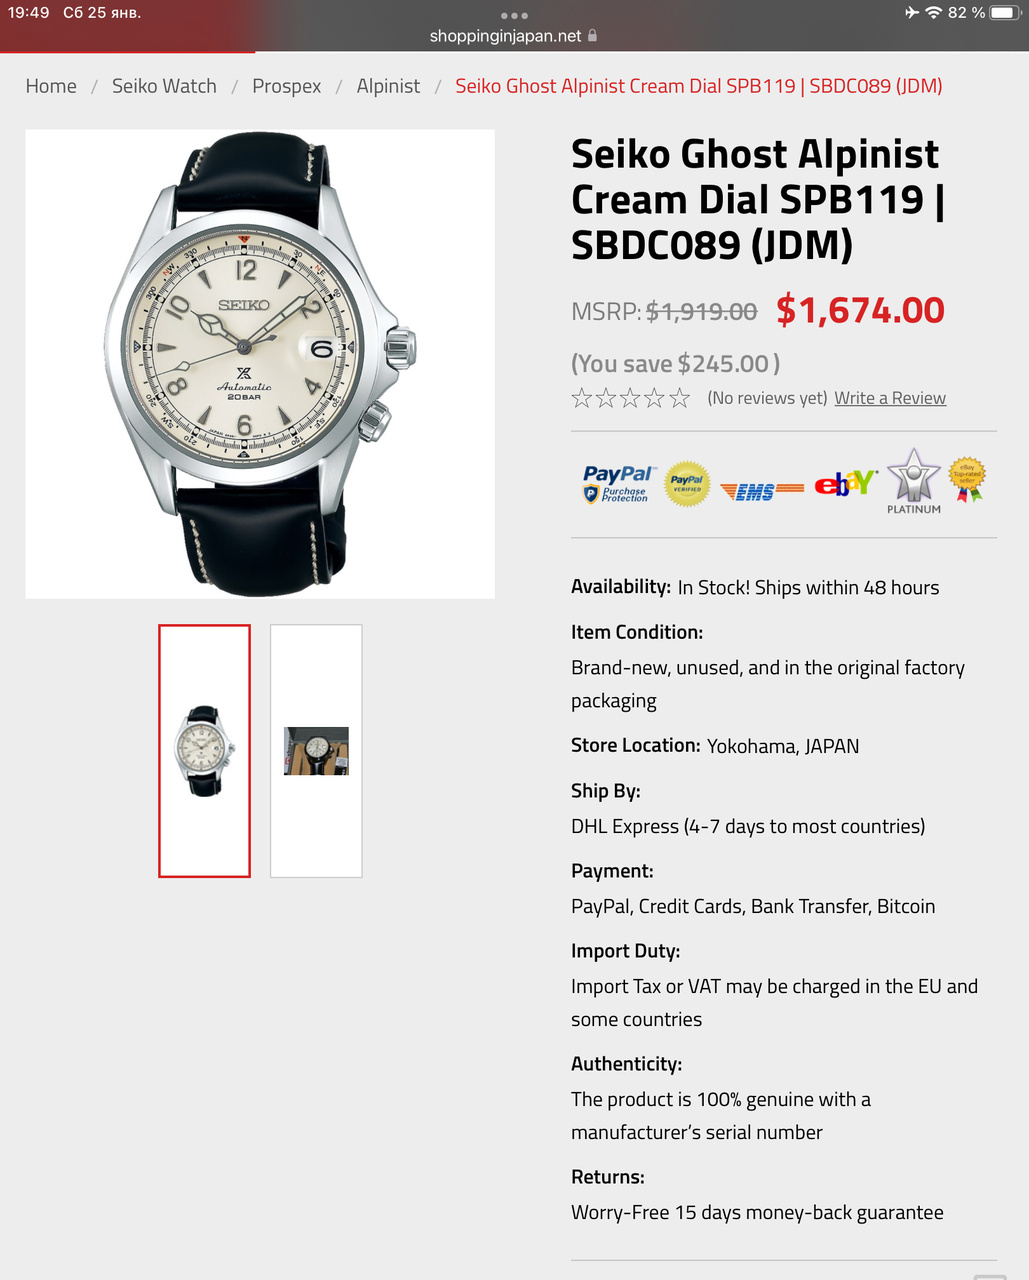Tap the EMS shipping logo
The image size is (1029, 1280).
click(762, 490)
